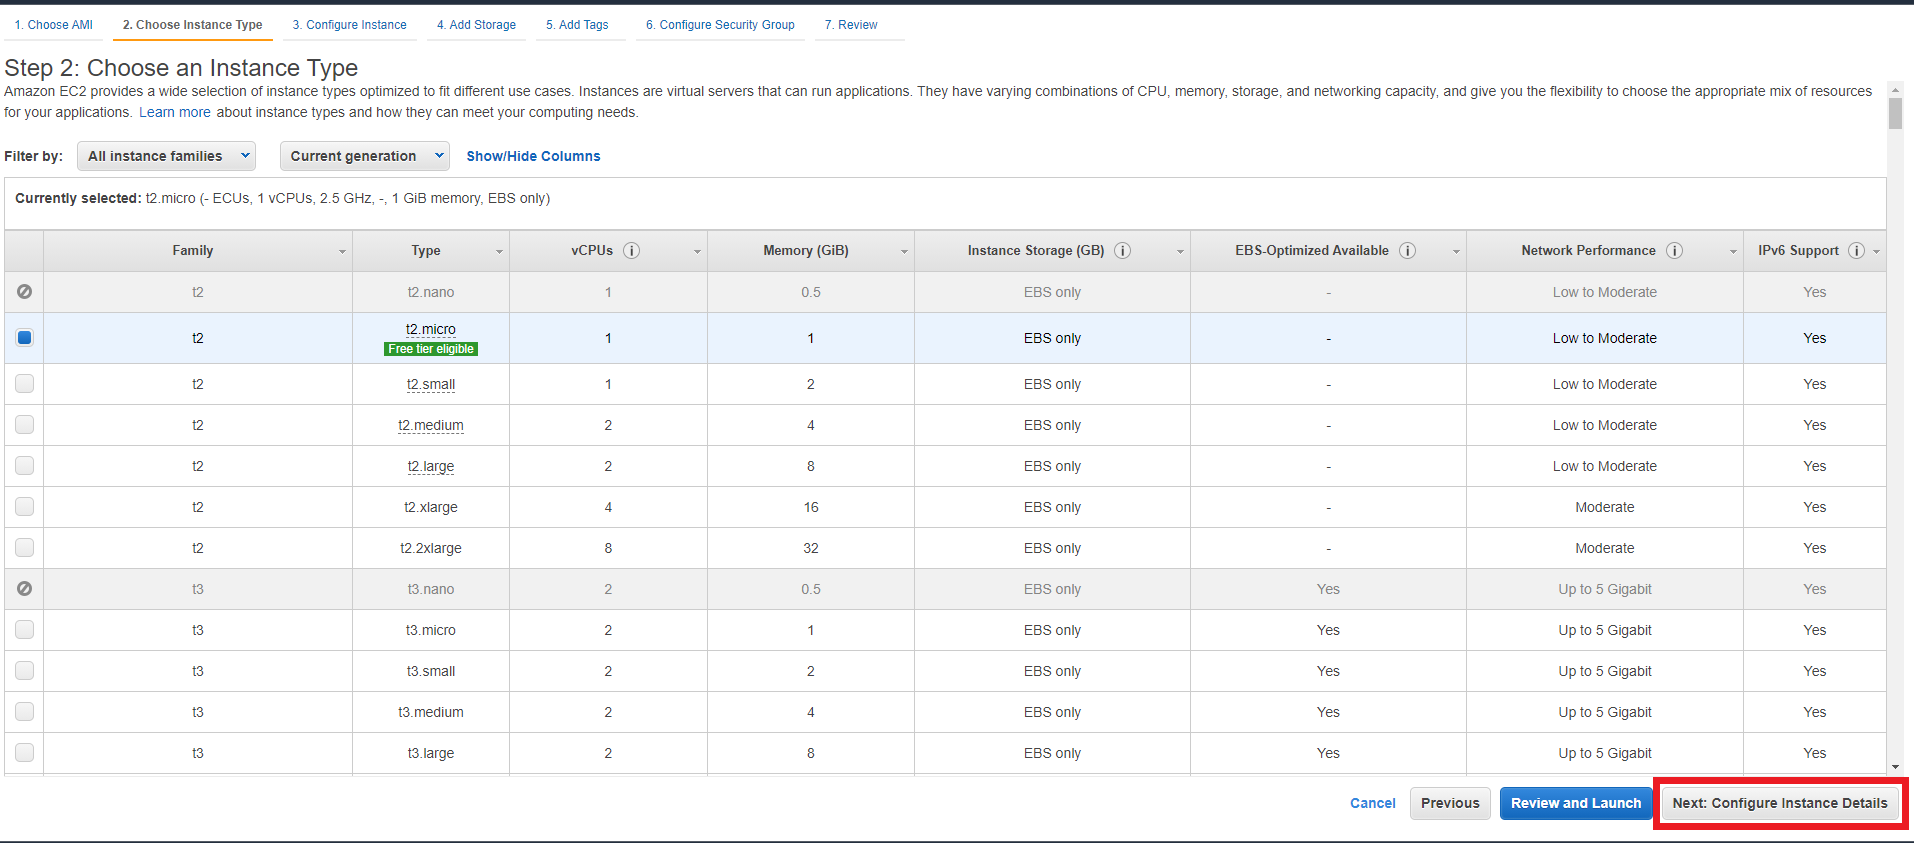Click the t3.medium type name

pyautogui.click(x=431, y=712)
